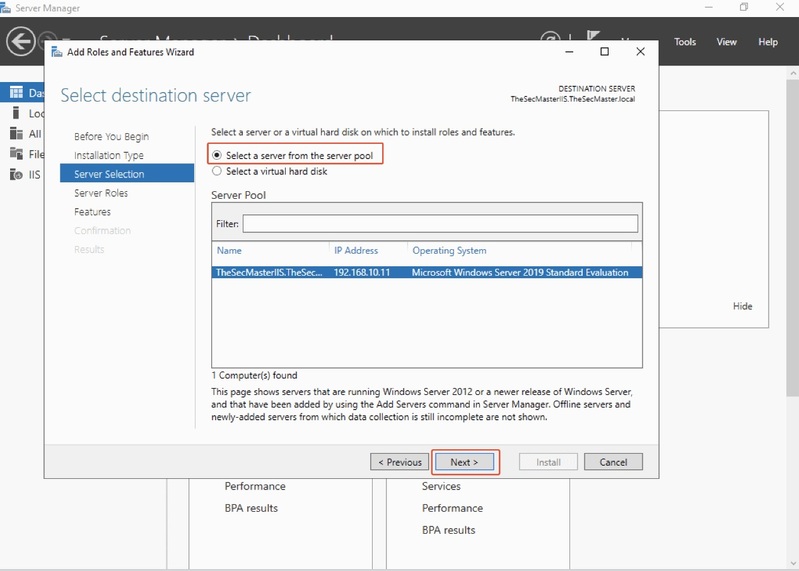This screenshot has height=571, width=799.
Task: Open BPA results in right dashboard tile
Action: point(448,530)
